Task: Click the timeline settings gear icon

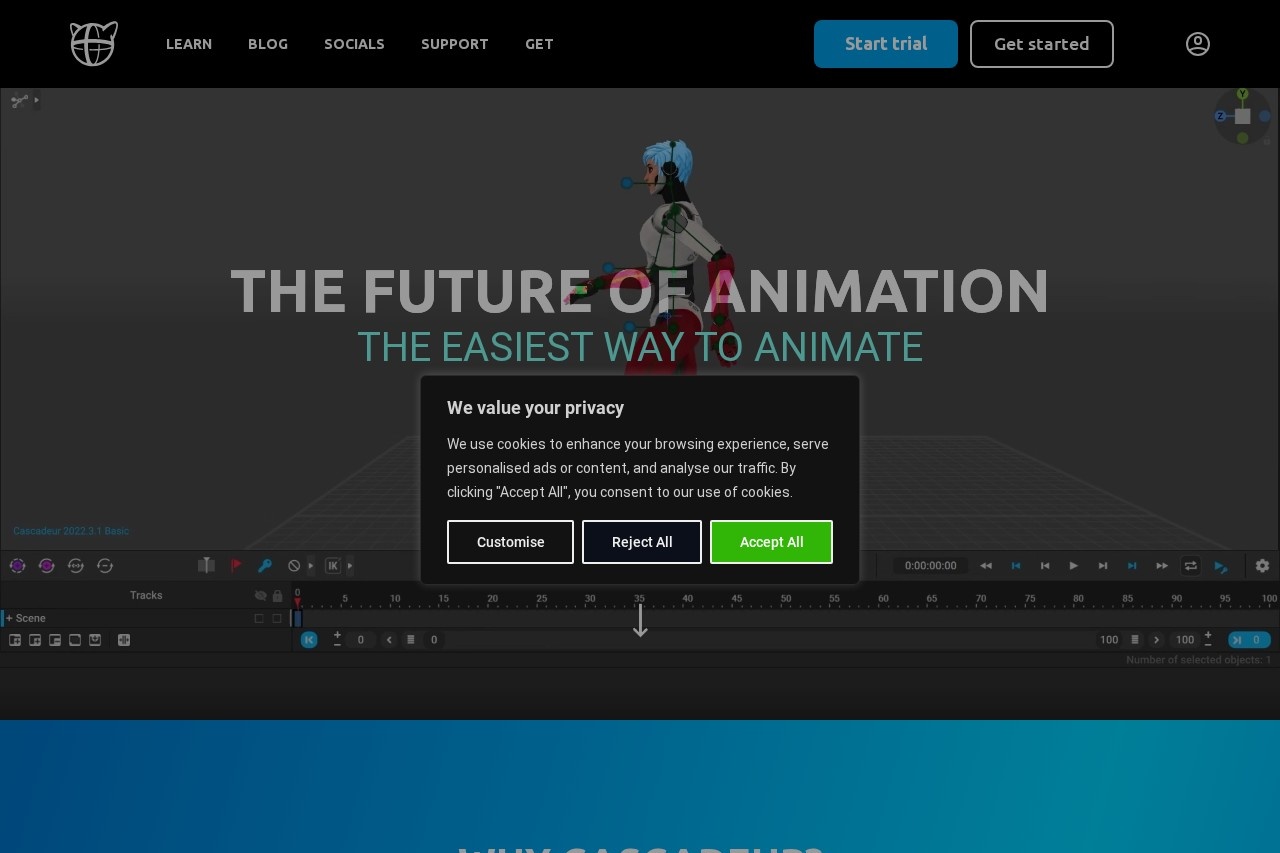Action: [1262, 566]
